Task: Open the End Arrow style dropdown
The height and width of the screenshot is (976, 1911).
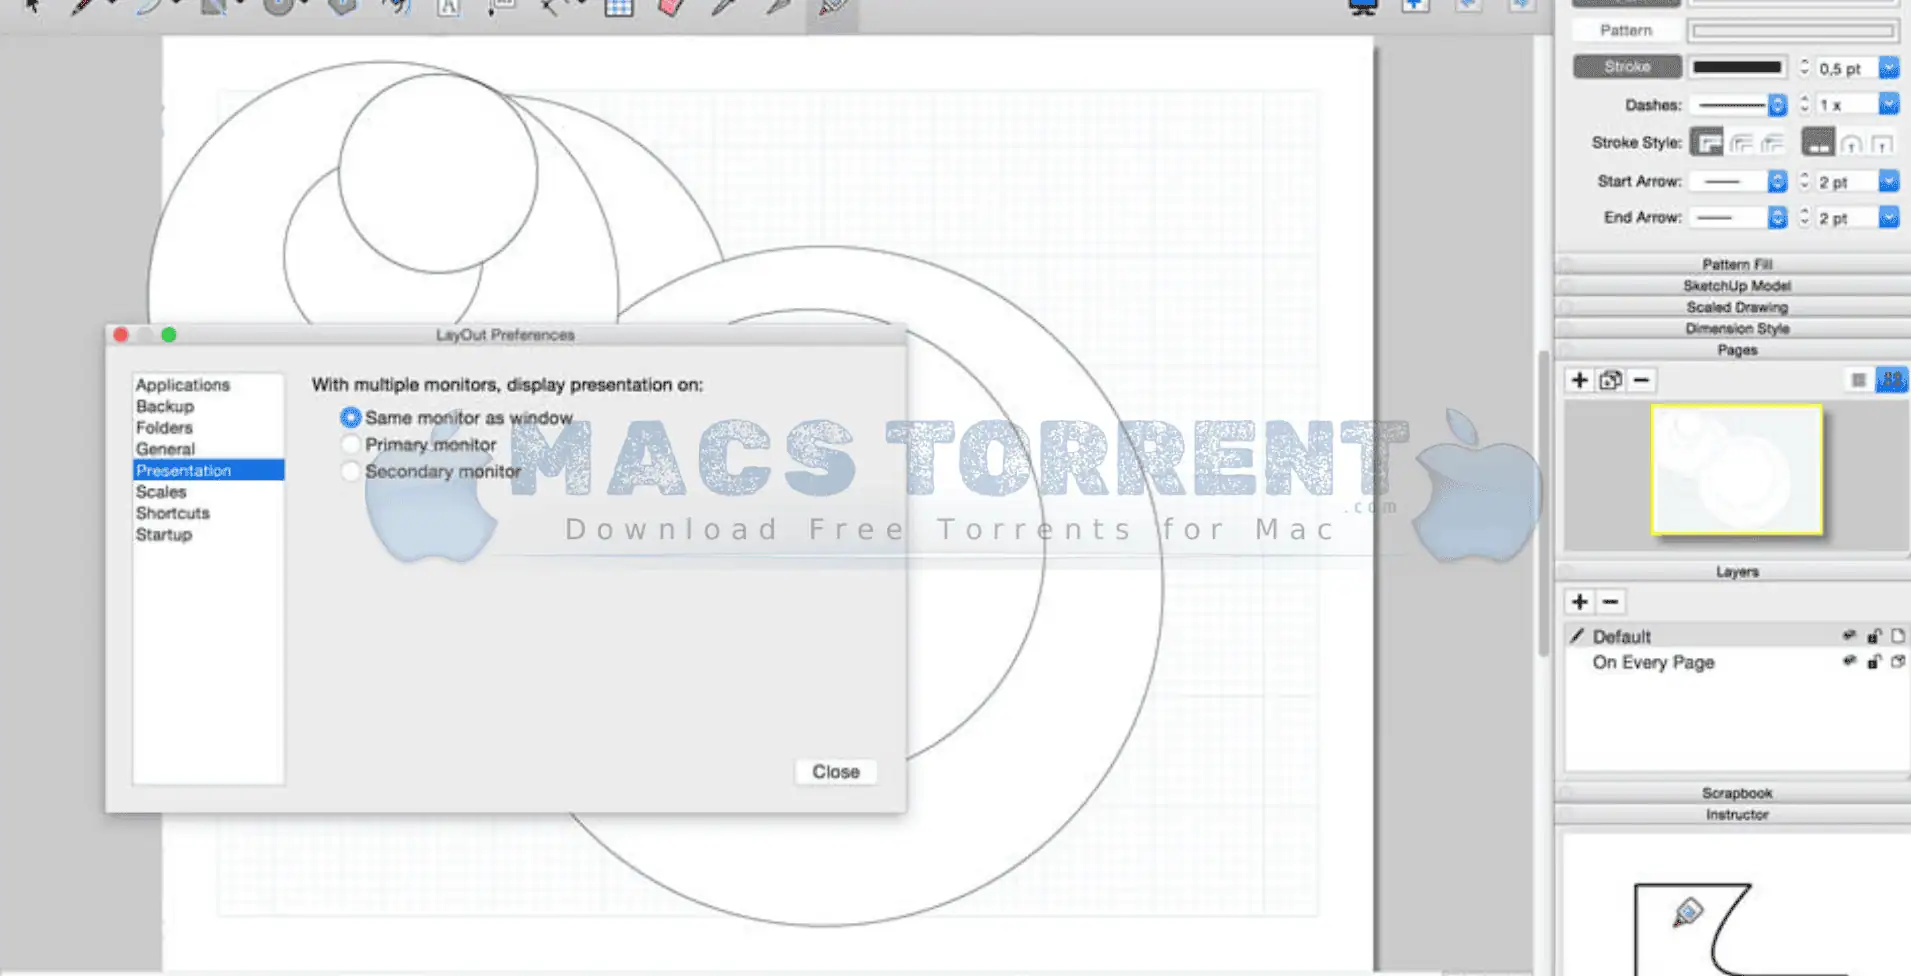Action: pyautogui.click(x=1777, y=218)
